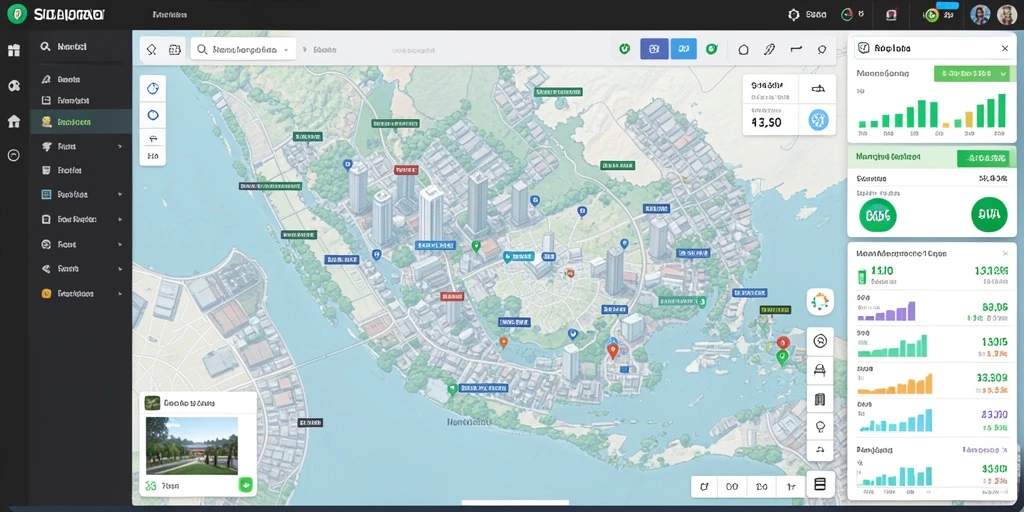Select the highlighted green item in sidebar menu
Screen dimensions: 1024x512
81,122
